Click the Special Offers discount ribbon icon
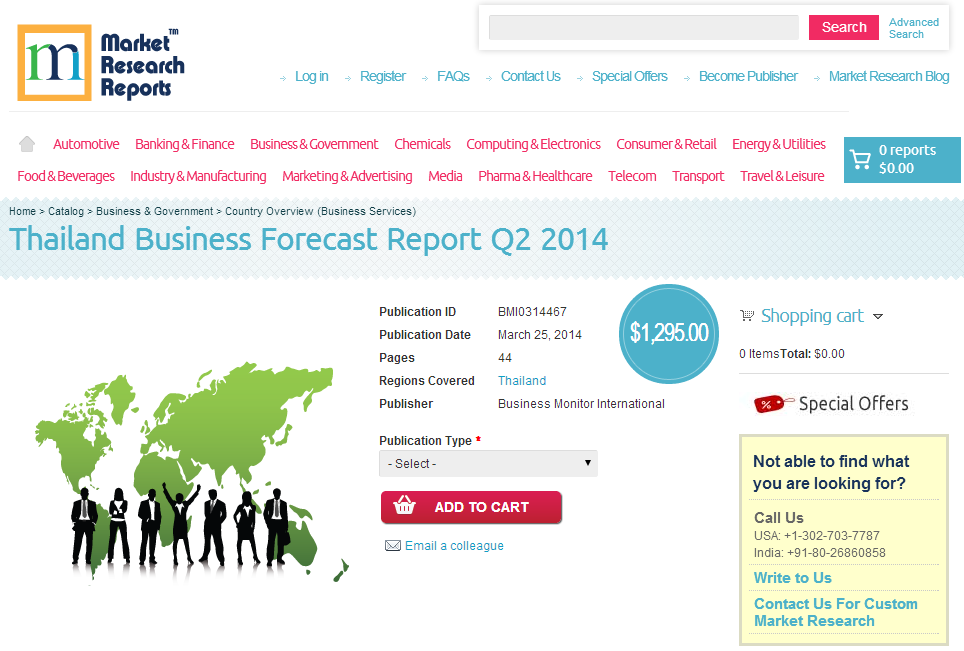The height and width of the screenshot is (651, 964). pyautogui.click(x=770, y=402)
